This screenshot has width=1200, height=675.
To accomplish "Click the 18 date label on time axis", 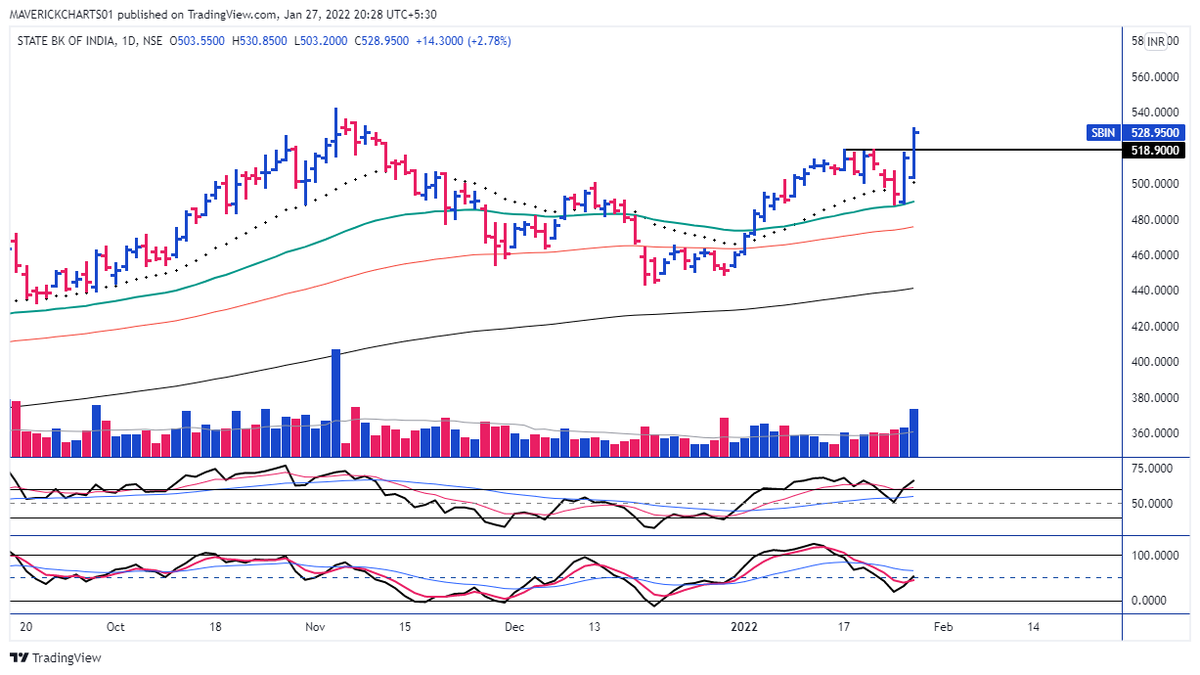I will tap(215, 627).
